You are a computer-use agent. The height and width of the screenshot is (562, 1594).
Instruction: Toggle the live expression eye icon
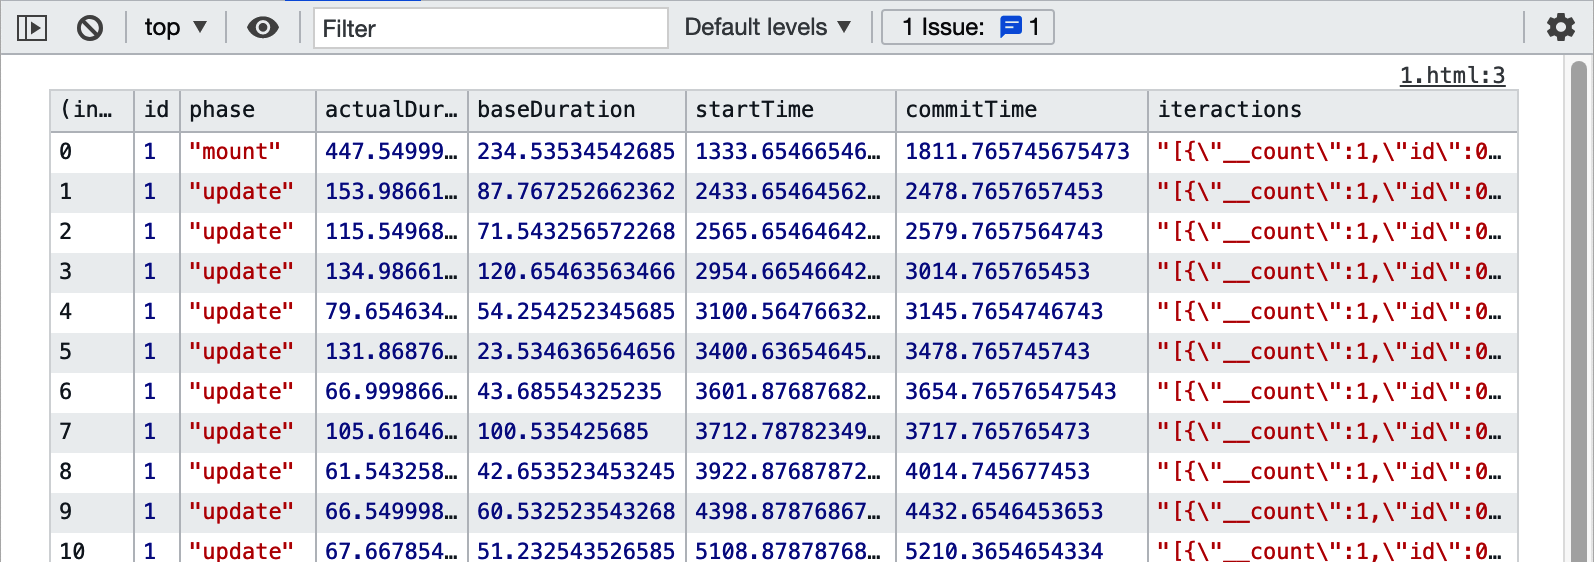click(x=262, y=28)
